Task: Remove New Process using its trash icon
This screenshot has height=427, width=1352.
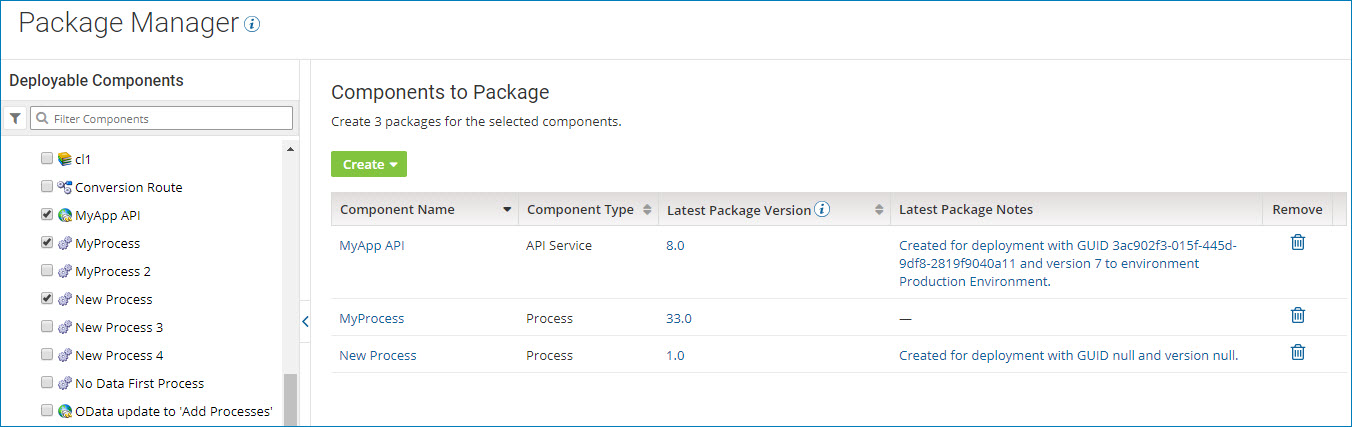Action: coord(1297,352)
